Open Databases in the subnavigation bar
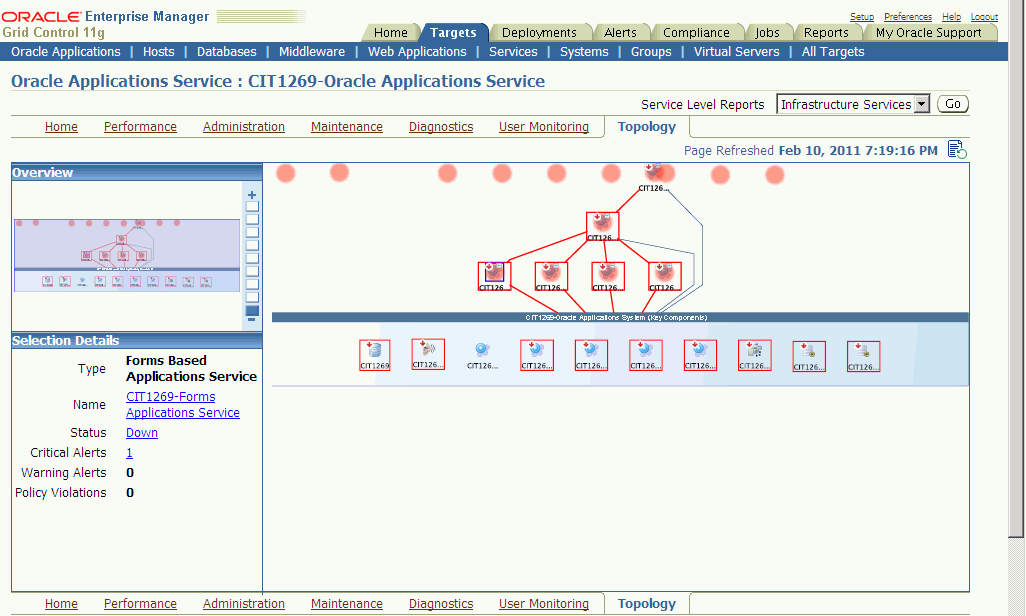Image resolution: width=1026 pixels, height=616 pixels. (226, 52)
